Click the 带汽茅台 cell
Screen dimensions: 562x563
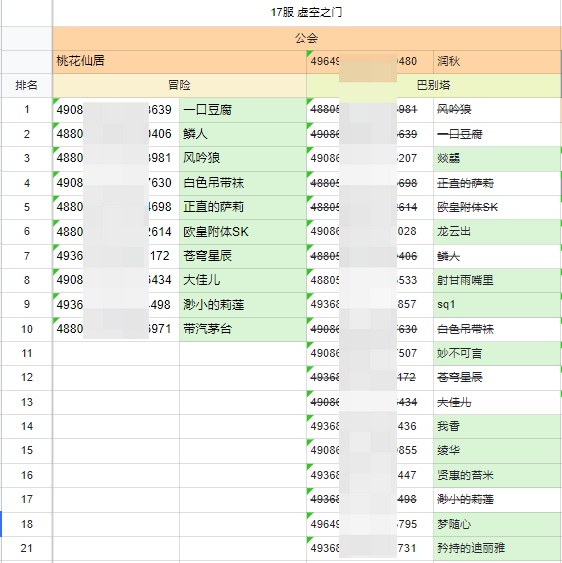pos(243,329)
